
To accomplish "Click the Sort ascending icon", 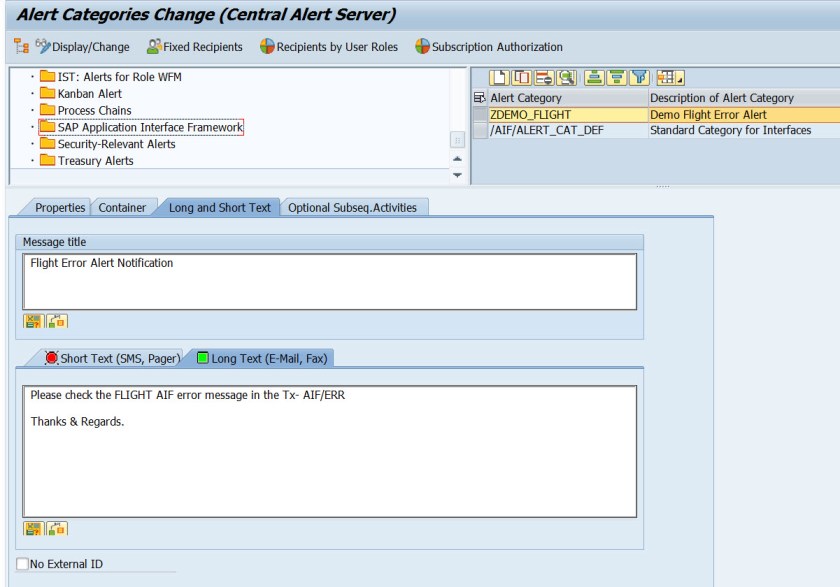I will click(594, 77).
